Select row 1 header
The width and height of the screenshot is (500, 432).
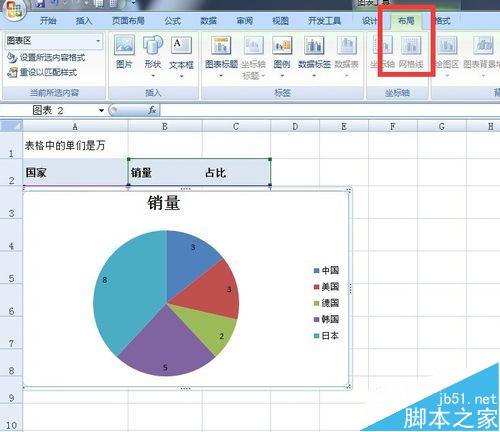click(11, 145)
